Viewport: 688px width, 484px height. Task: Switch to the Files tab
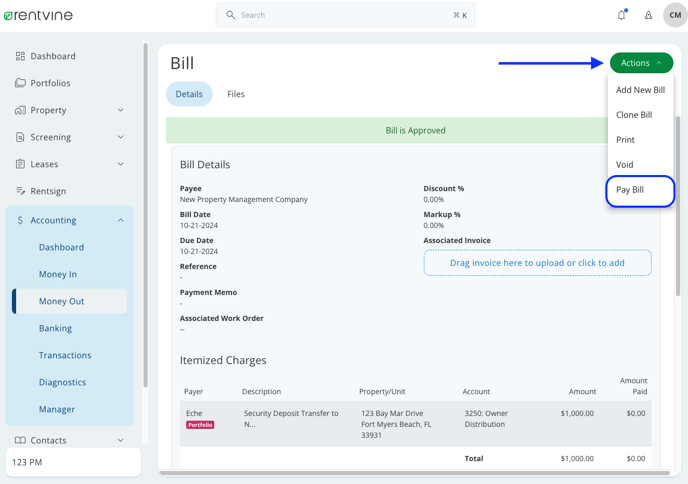(x=236, y=94)
